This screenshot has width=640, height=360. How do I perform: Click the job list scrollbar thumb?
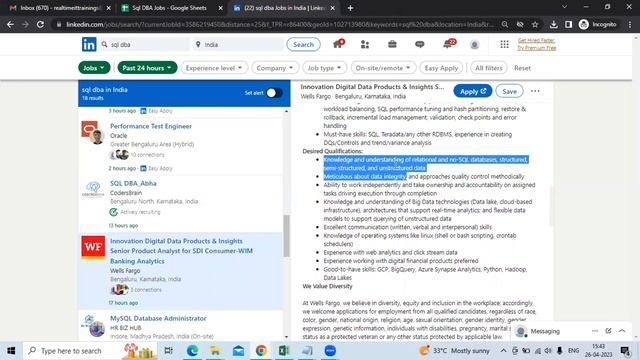286,236
